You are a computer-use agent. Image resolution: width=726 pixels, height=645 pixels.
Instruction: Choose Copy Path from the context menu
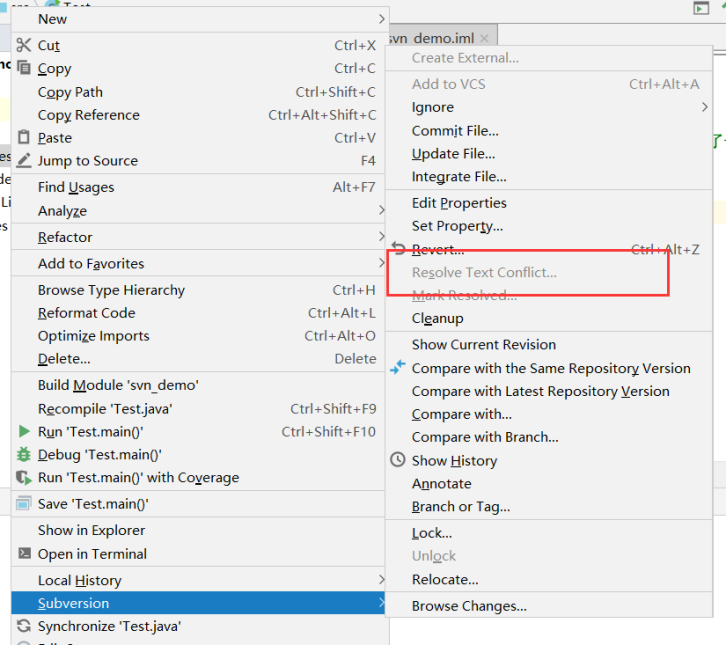tap(198, 92)
